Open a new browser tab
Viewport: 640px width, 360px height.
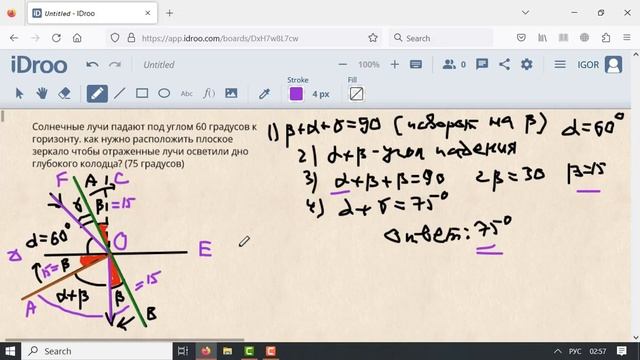[169, 13]
